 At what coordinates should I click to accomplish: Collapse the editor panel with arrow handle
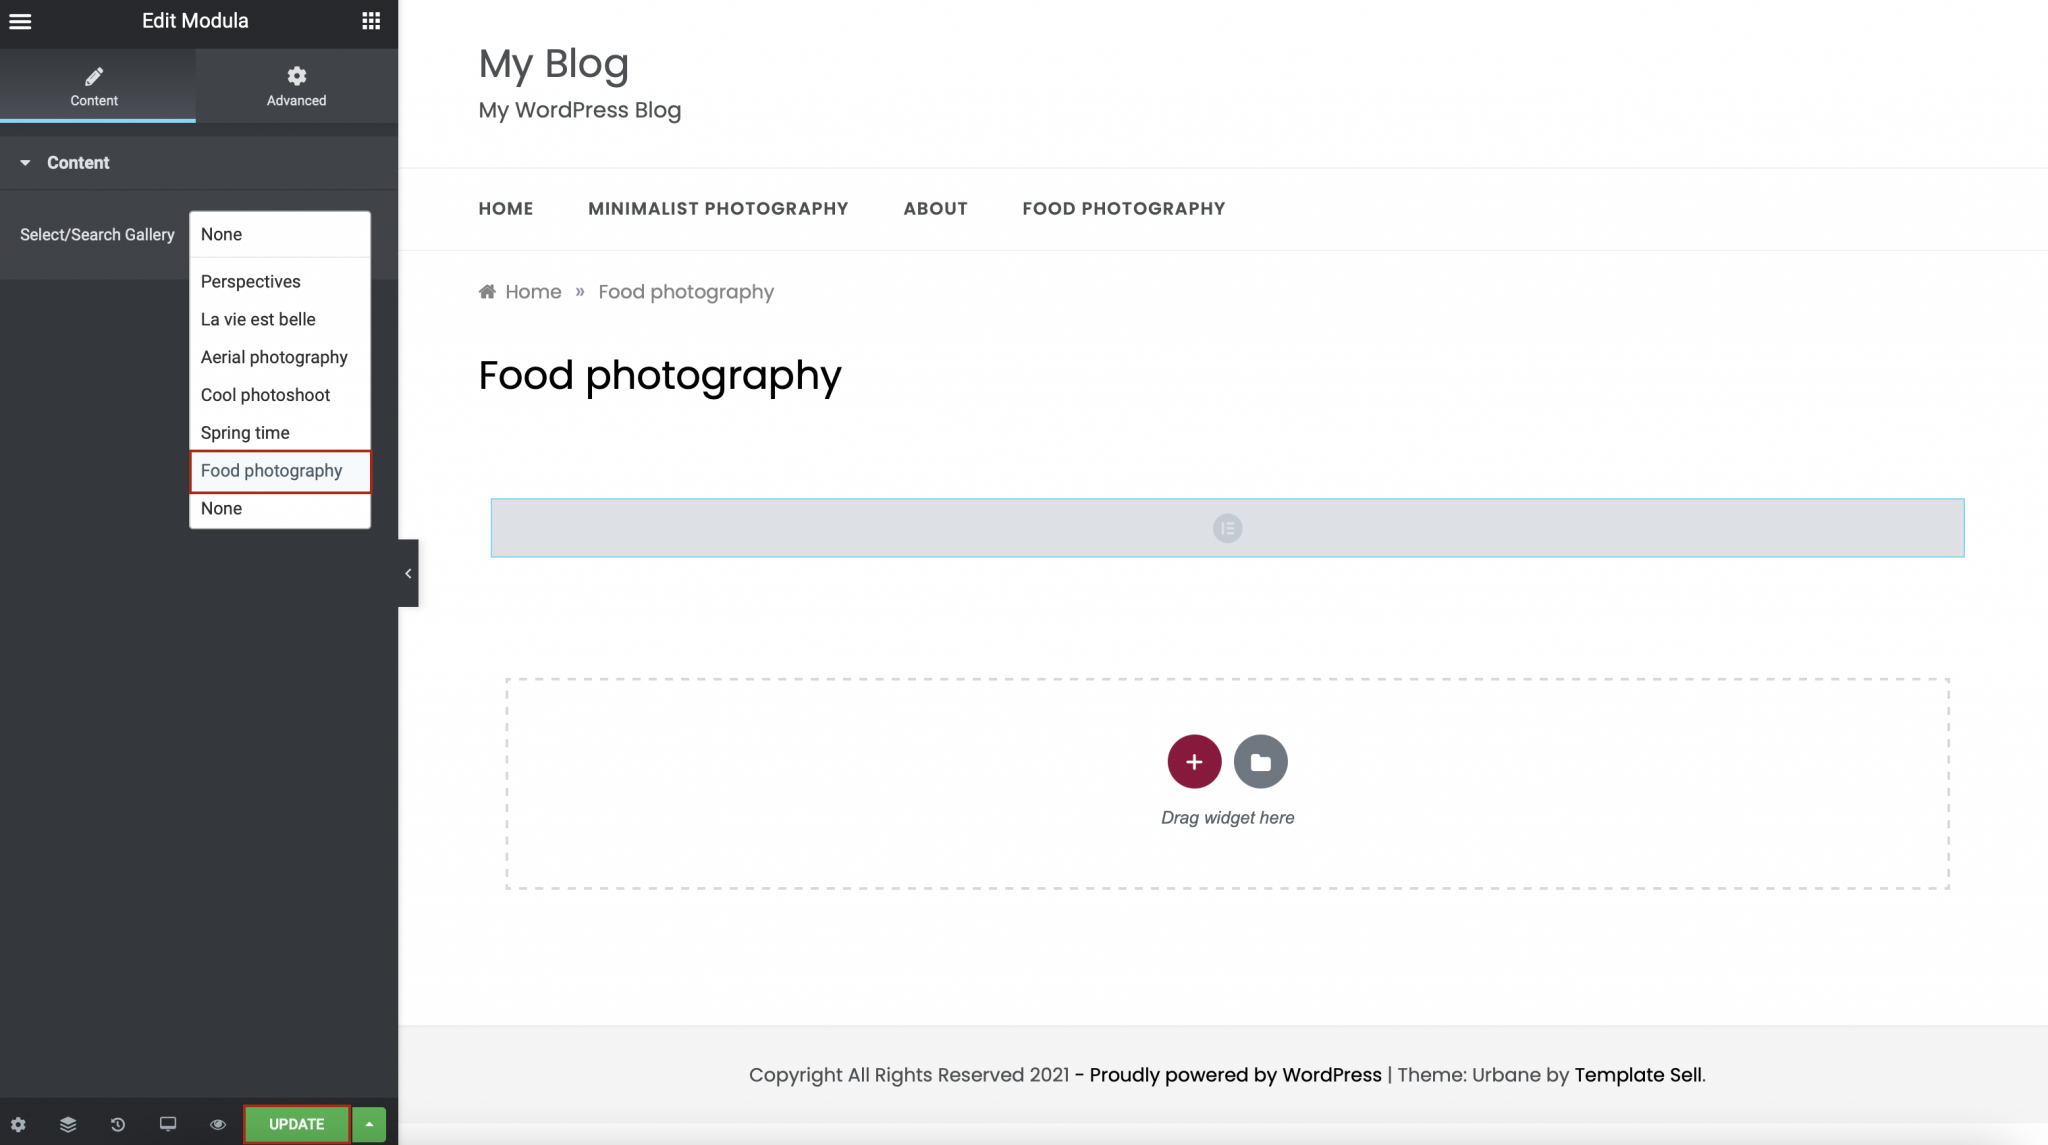pyautogui.click(x=408, y=573)
